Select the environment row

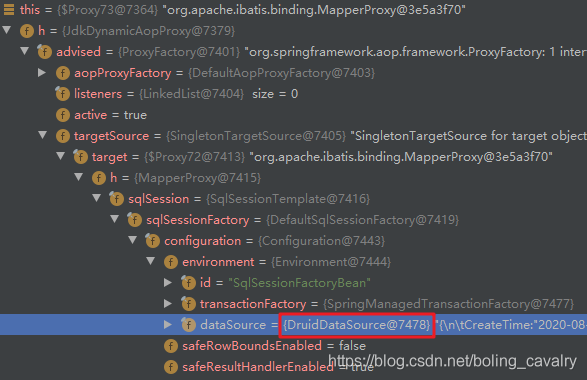[294, 261]
